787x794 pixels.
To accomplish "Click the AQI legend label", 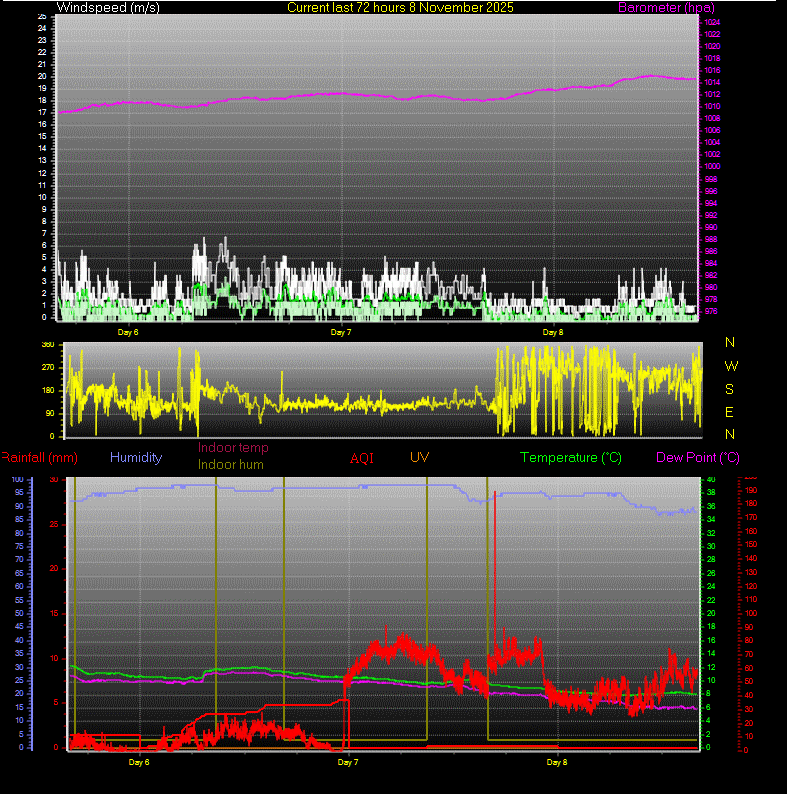I will [362, 458].
